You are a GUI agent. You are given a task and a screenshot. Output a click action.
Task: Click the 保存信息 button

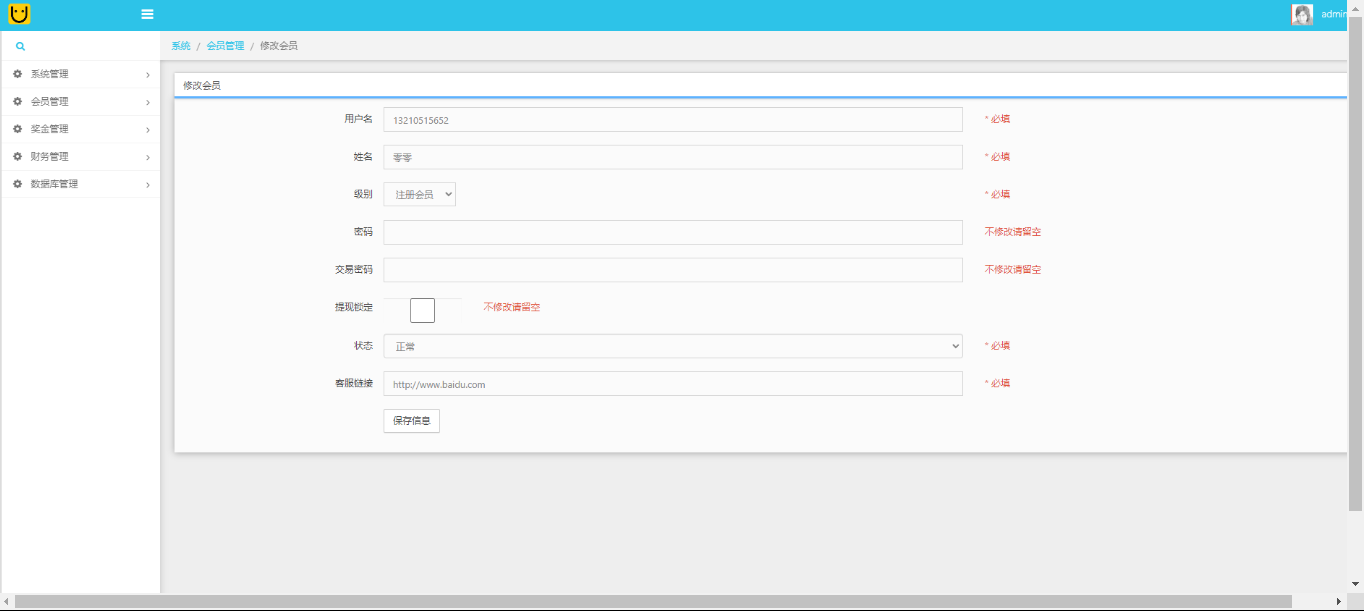[411, 421]
